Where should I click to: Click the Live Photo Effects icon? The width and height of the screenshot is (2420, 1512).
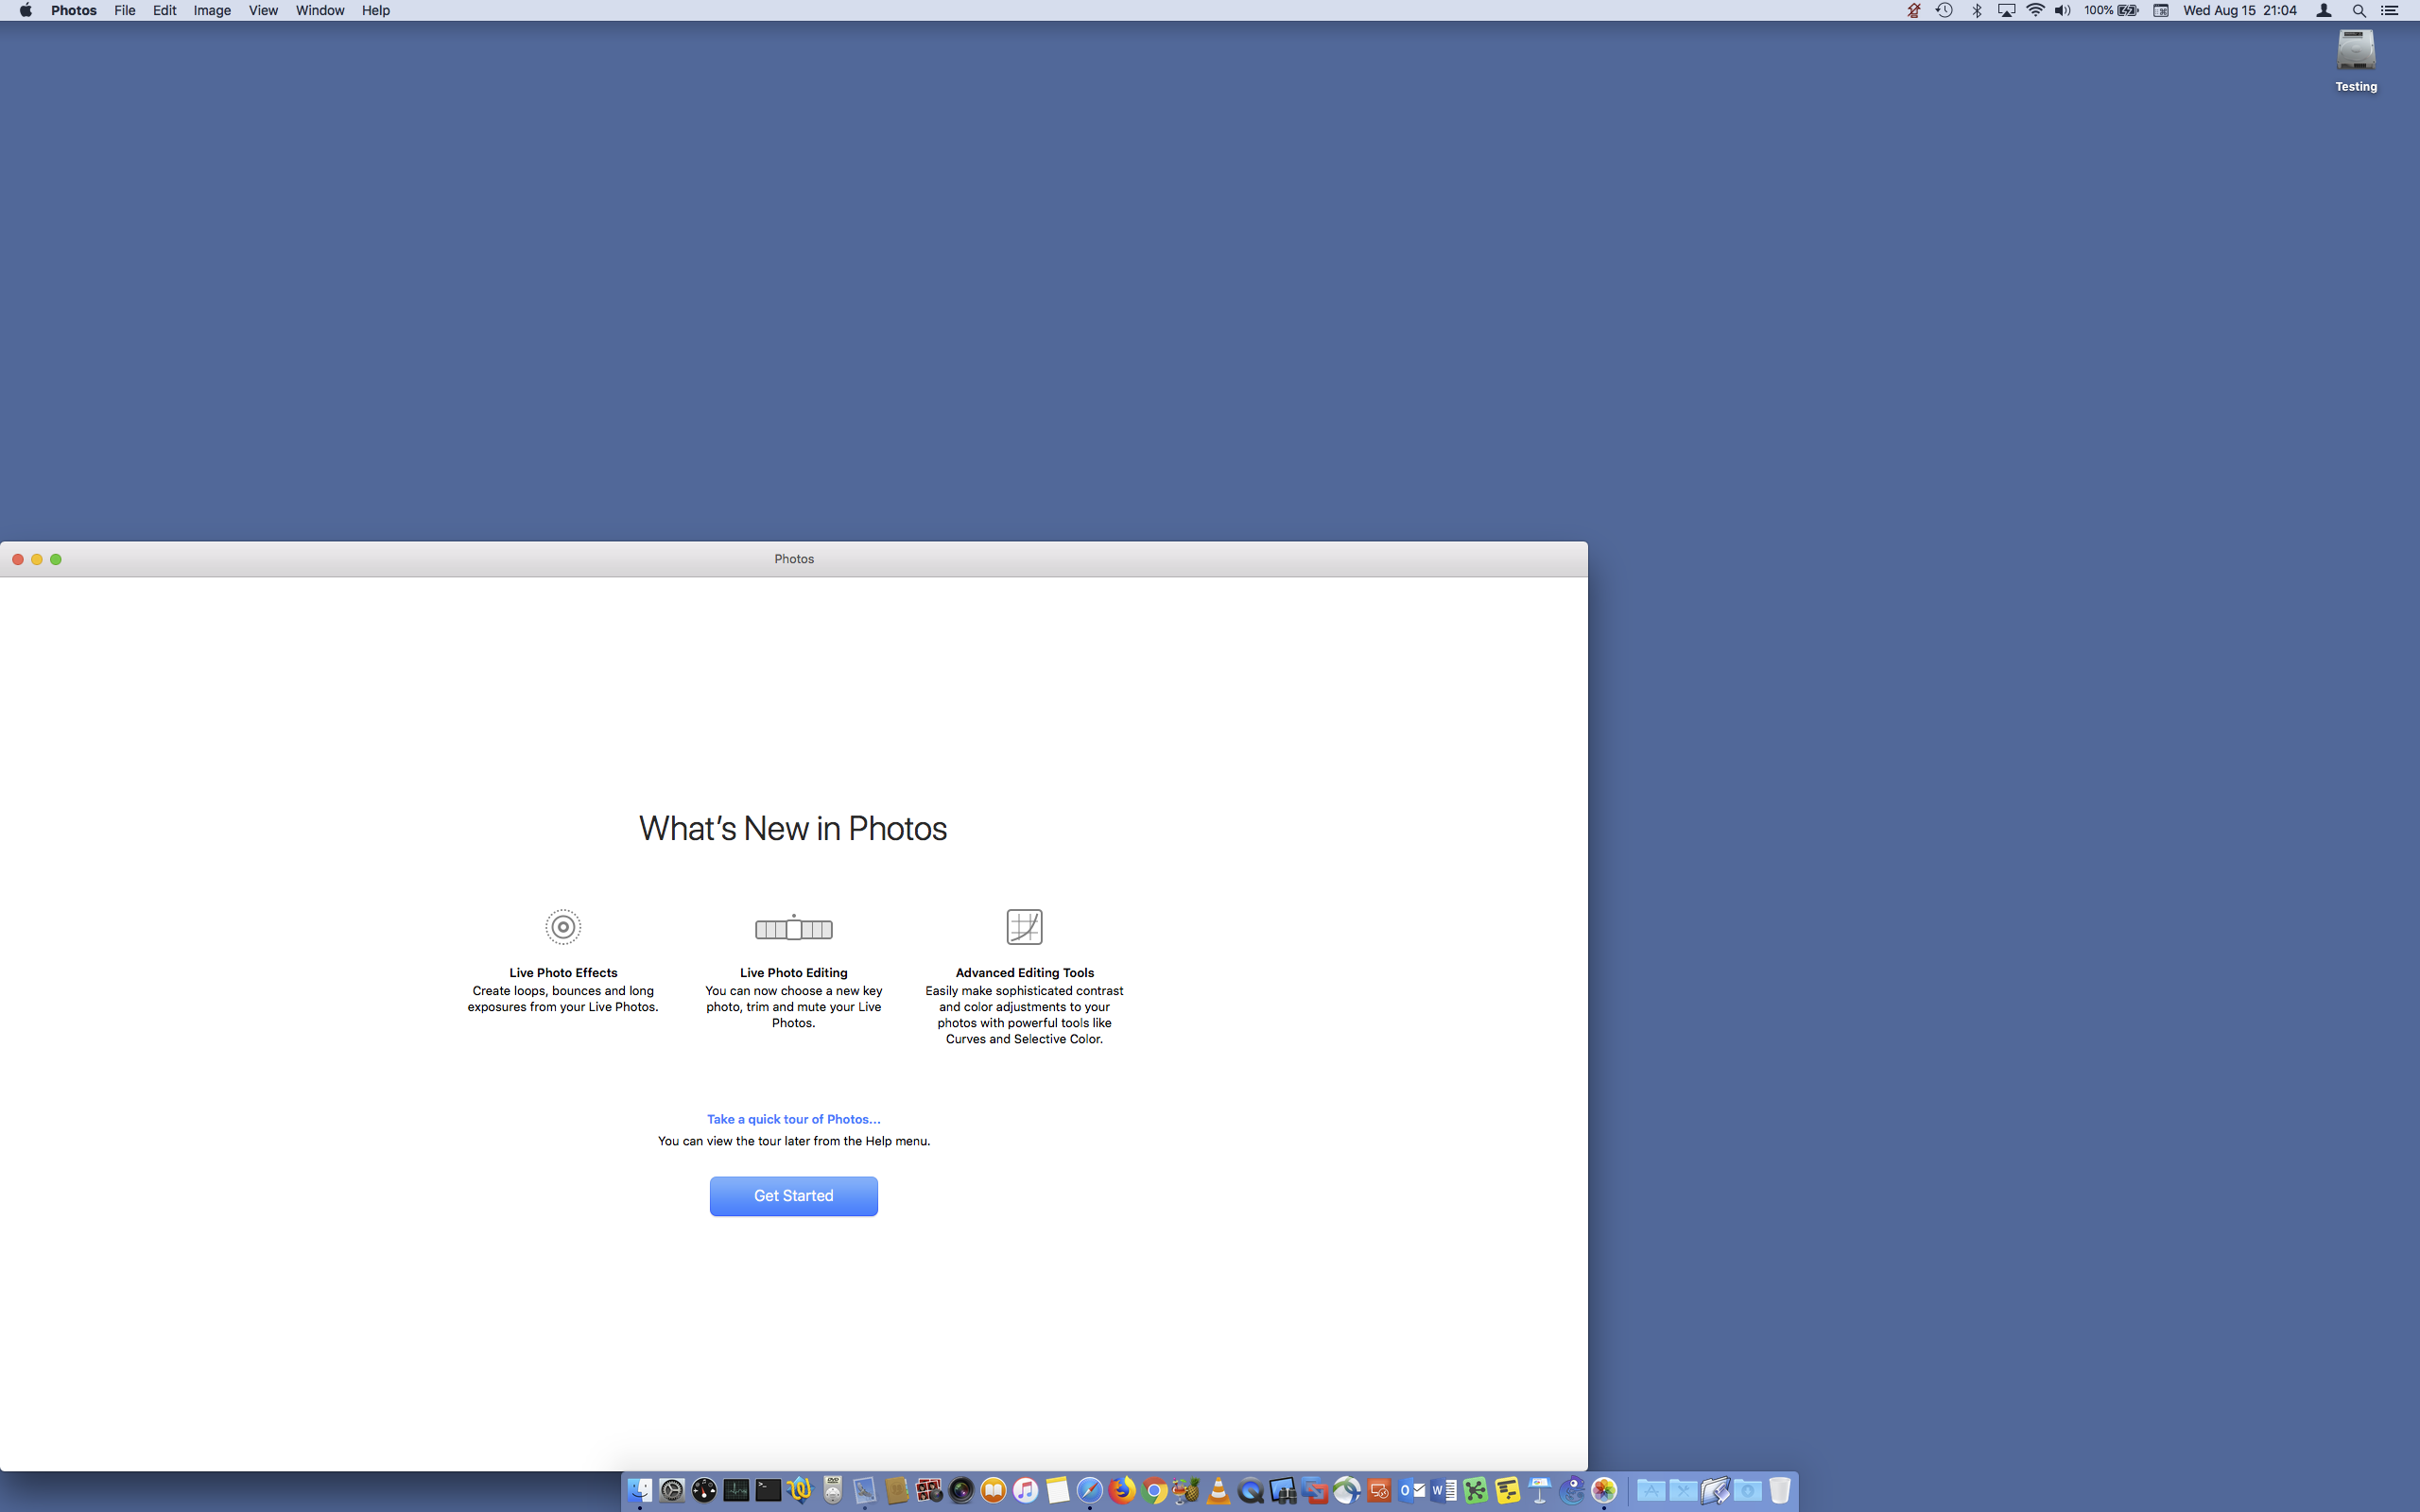[x=563, y=927]
